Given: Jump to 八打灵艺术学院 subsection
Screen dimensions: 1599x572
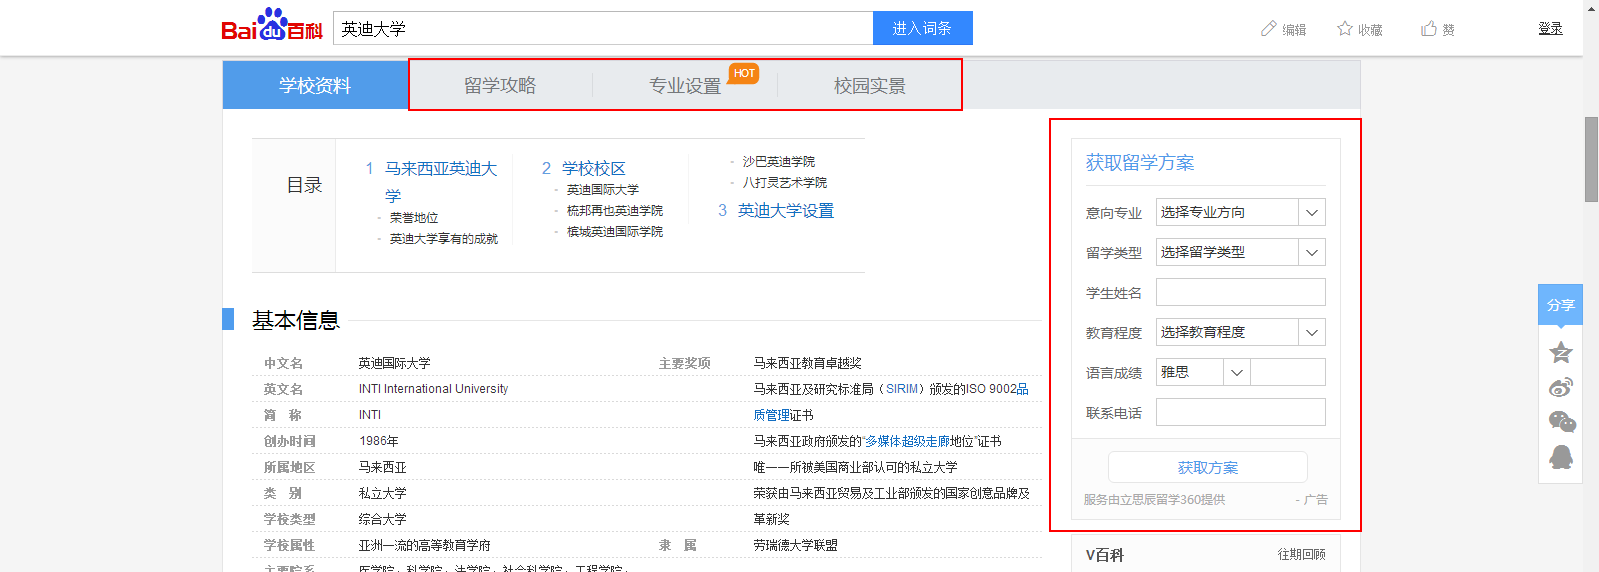Looking at the screenshot, I should pos(785,182).
